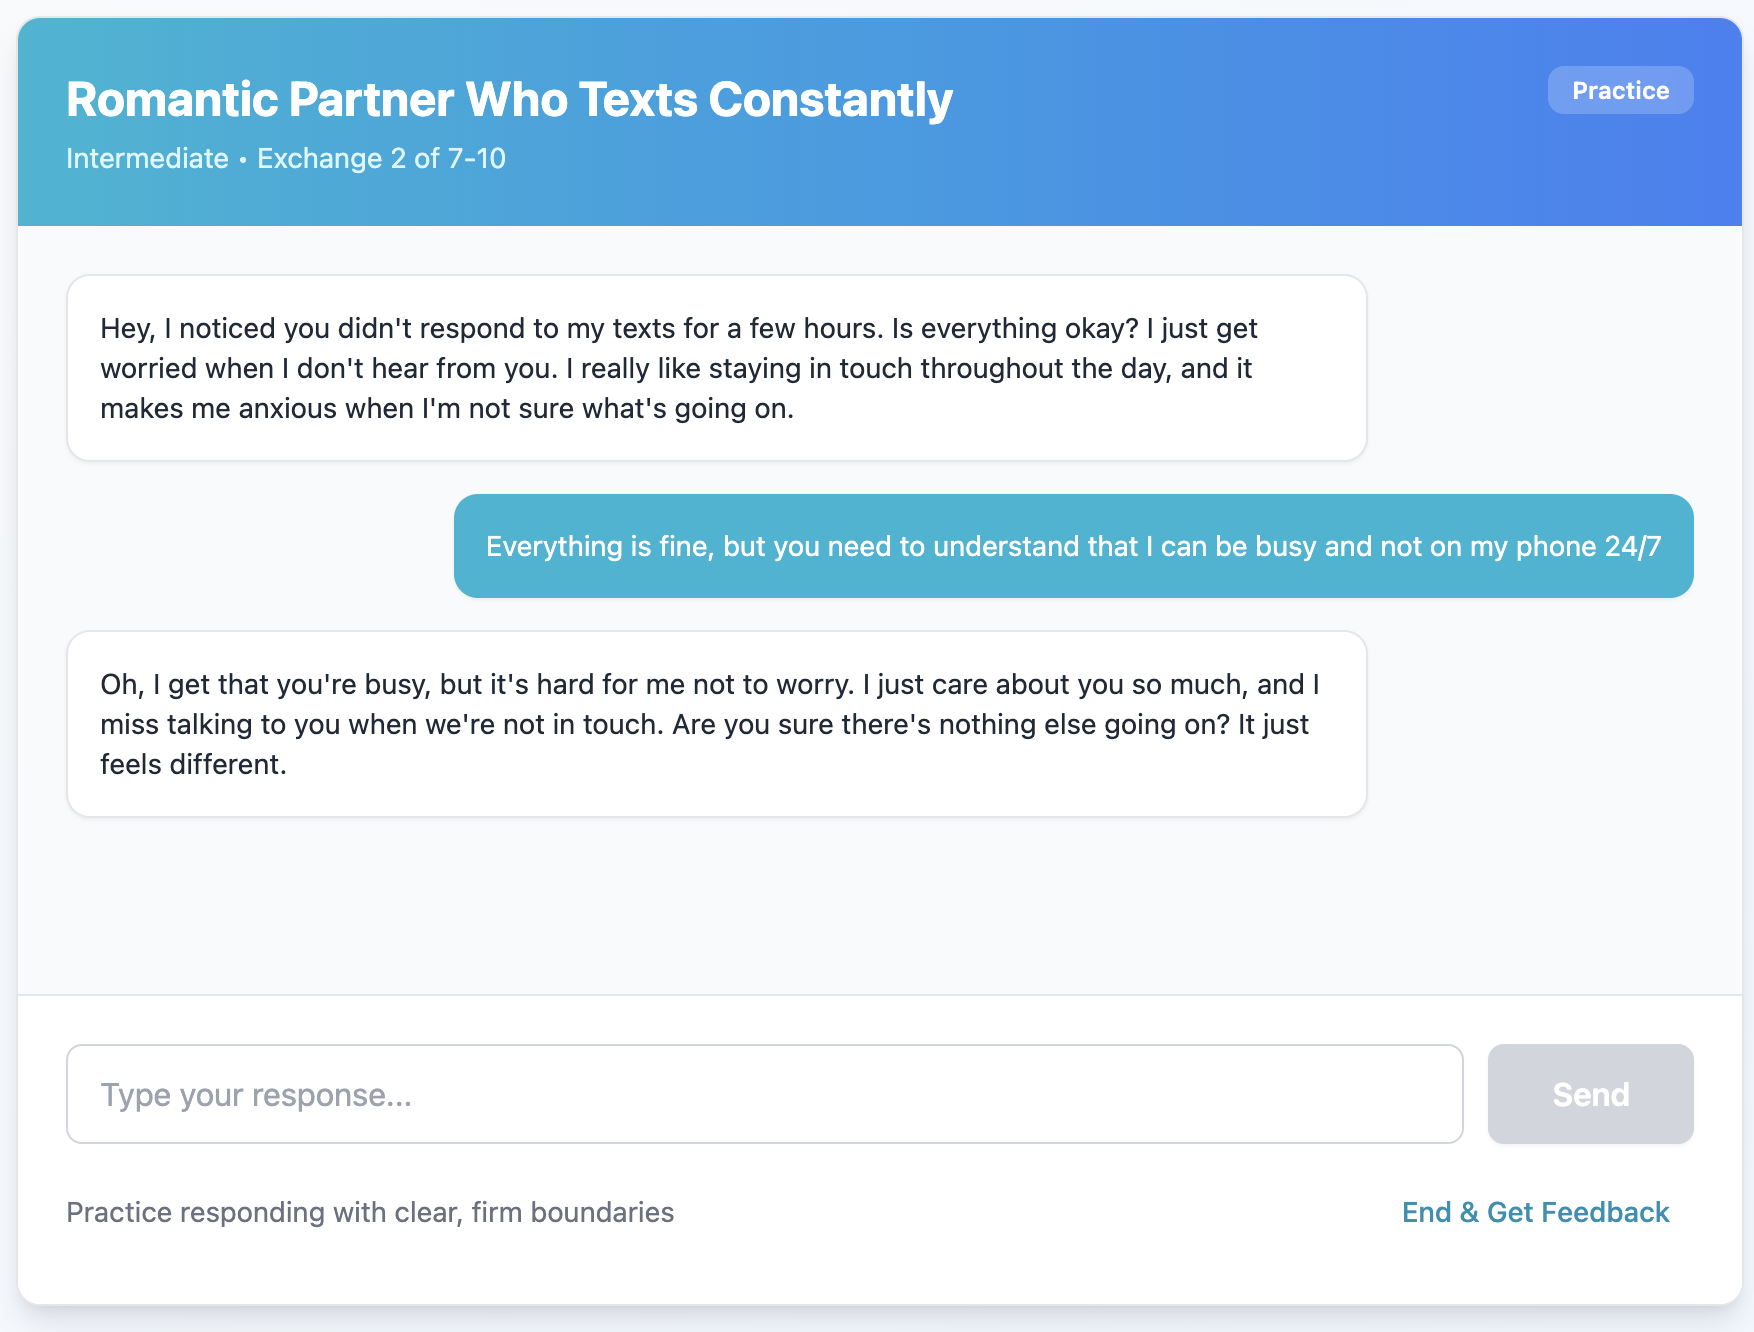
Task: Open the End & Get Feedback link
Action: [1535, 1212]
